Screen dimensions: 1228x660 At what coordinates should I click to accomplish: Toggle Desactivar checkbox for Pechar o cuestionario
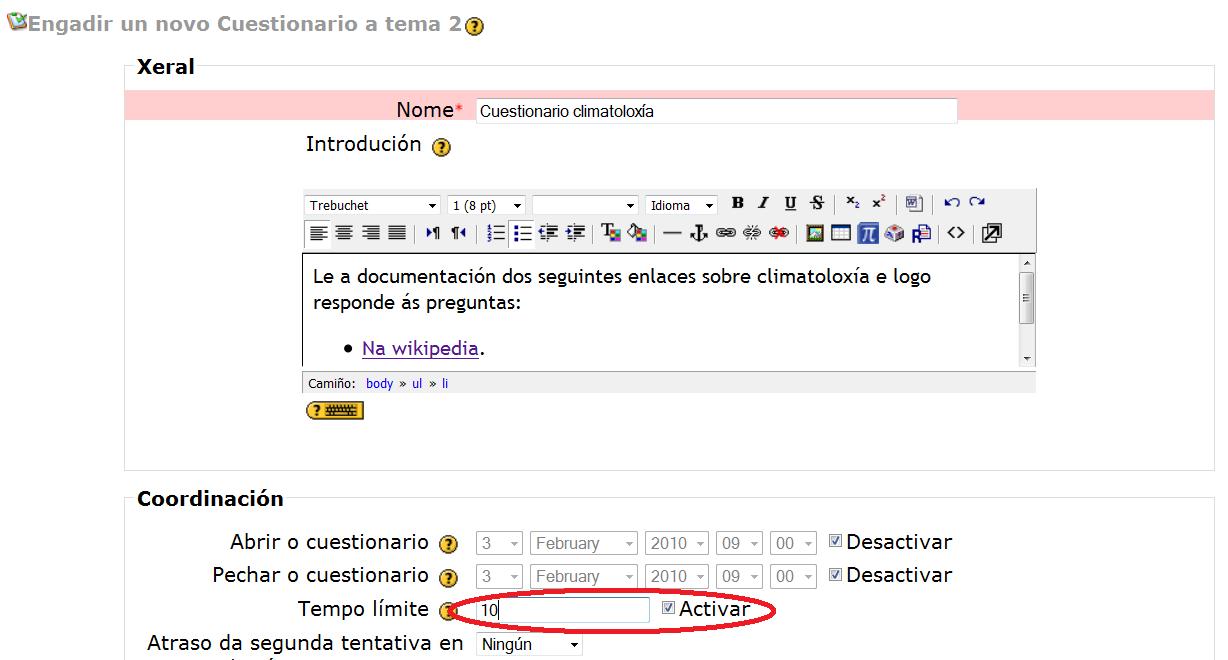pyautogui.click(x=836, y=575)
